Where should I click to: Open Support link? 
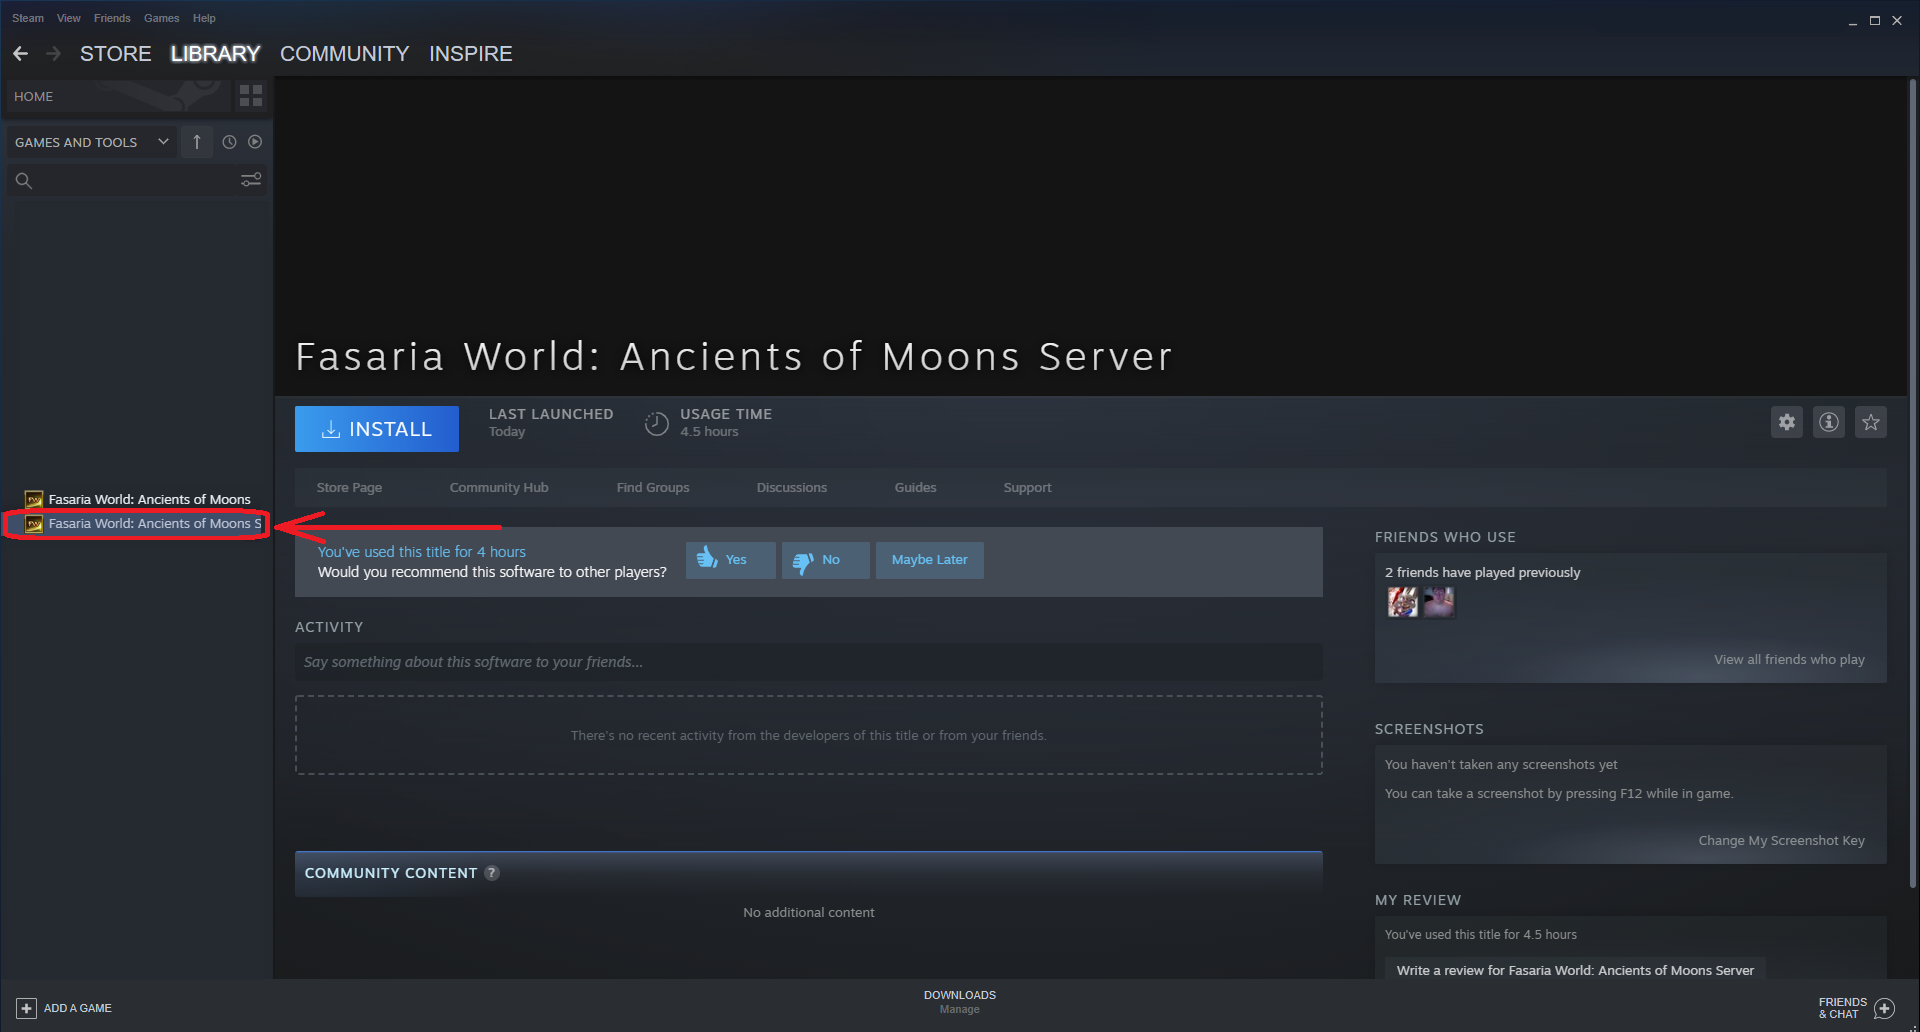point(1027,488)
